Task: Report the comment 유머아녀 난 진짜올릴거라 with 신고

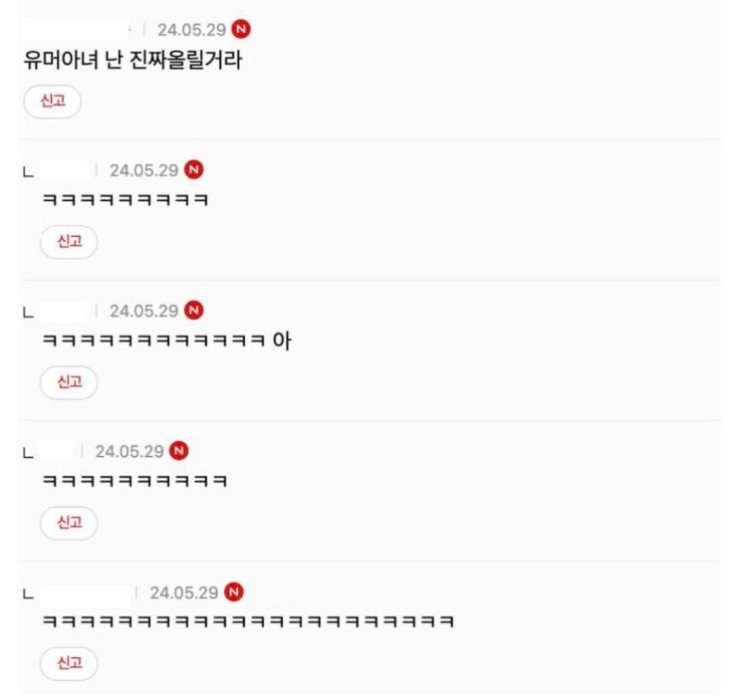Action: point(52,101)
